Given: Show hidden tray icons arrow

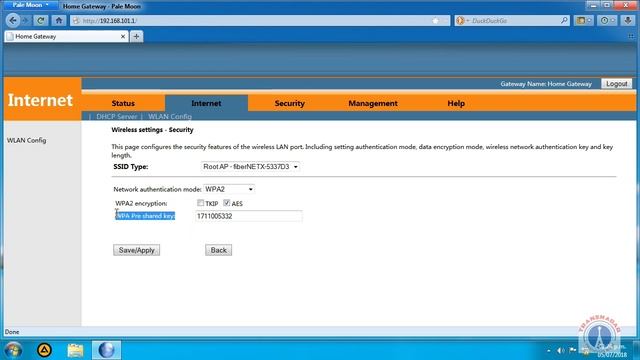Looking at the screenshot, I should pos(549,350).
